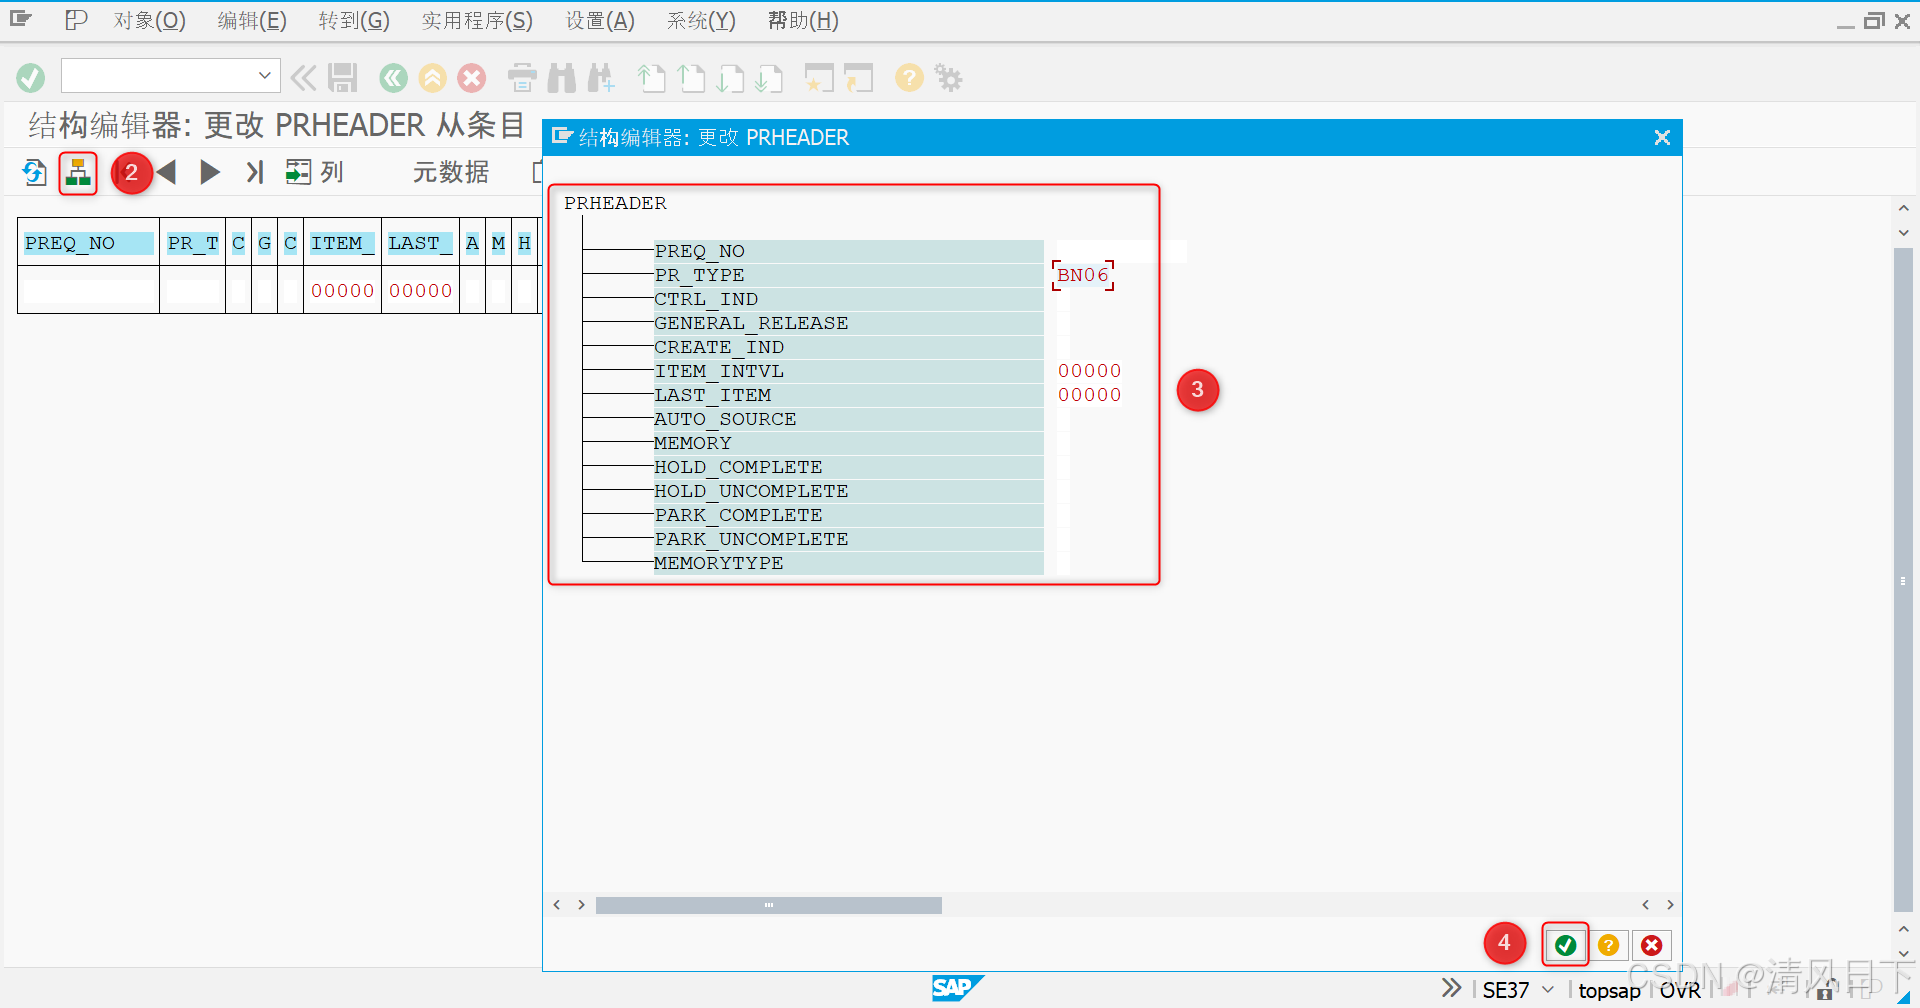Screen dimensions: 1920x1008
Task: Click the red Cancel icon in main toolbar
Action: pyautogui.click(x=472, y=77)
